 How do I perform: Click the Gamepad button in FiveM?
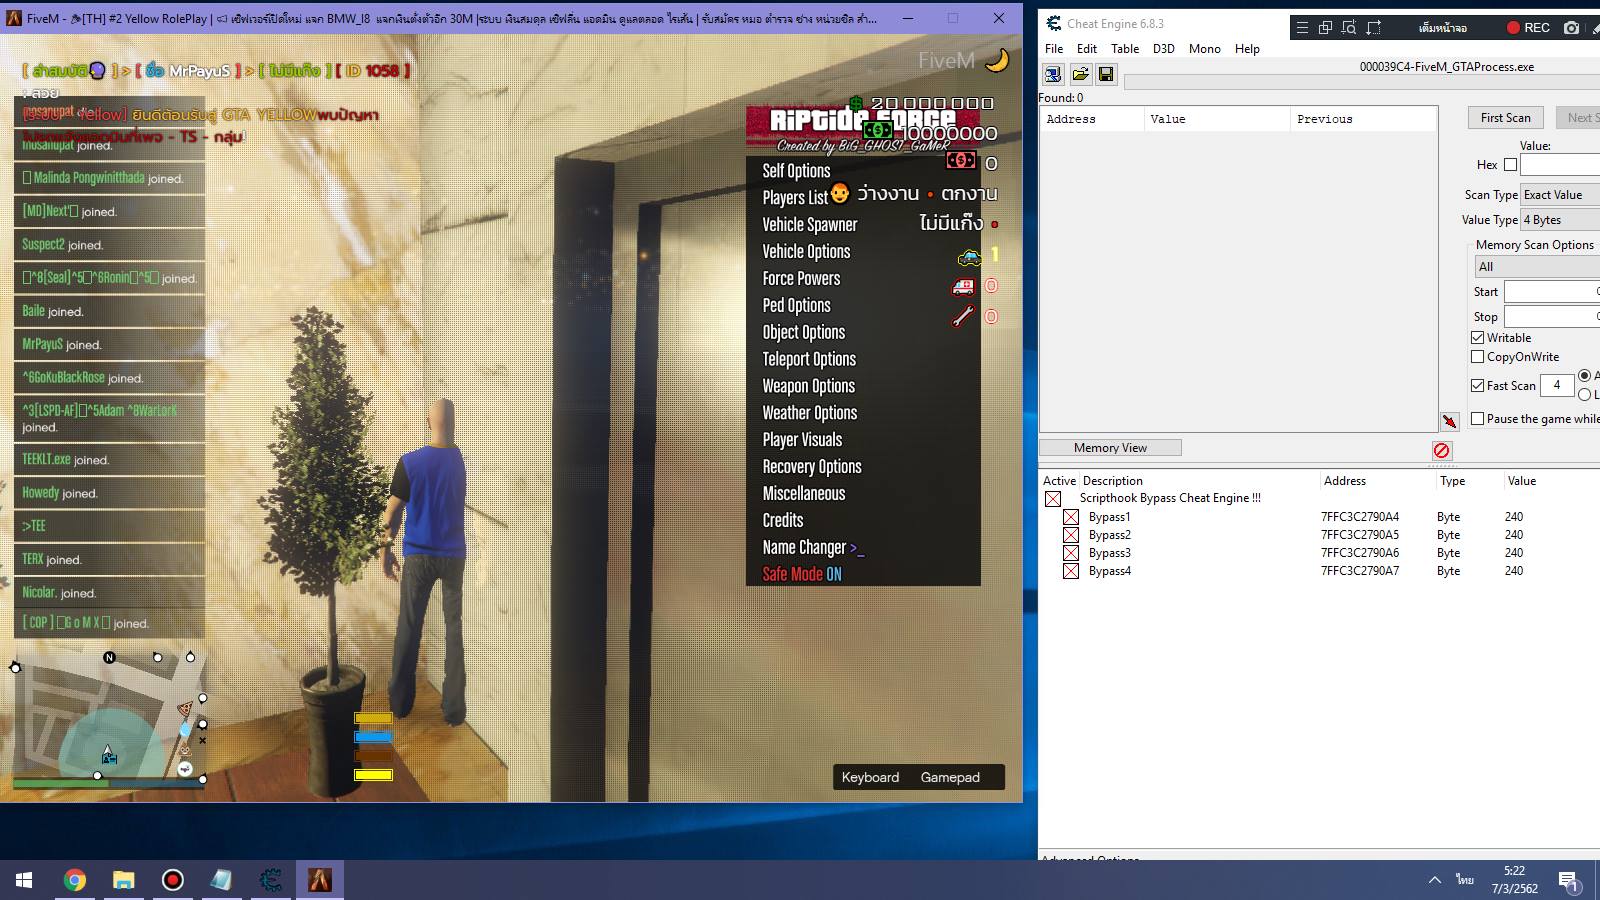click(950, 777)
